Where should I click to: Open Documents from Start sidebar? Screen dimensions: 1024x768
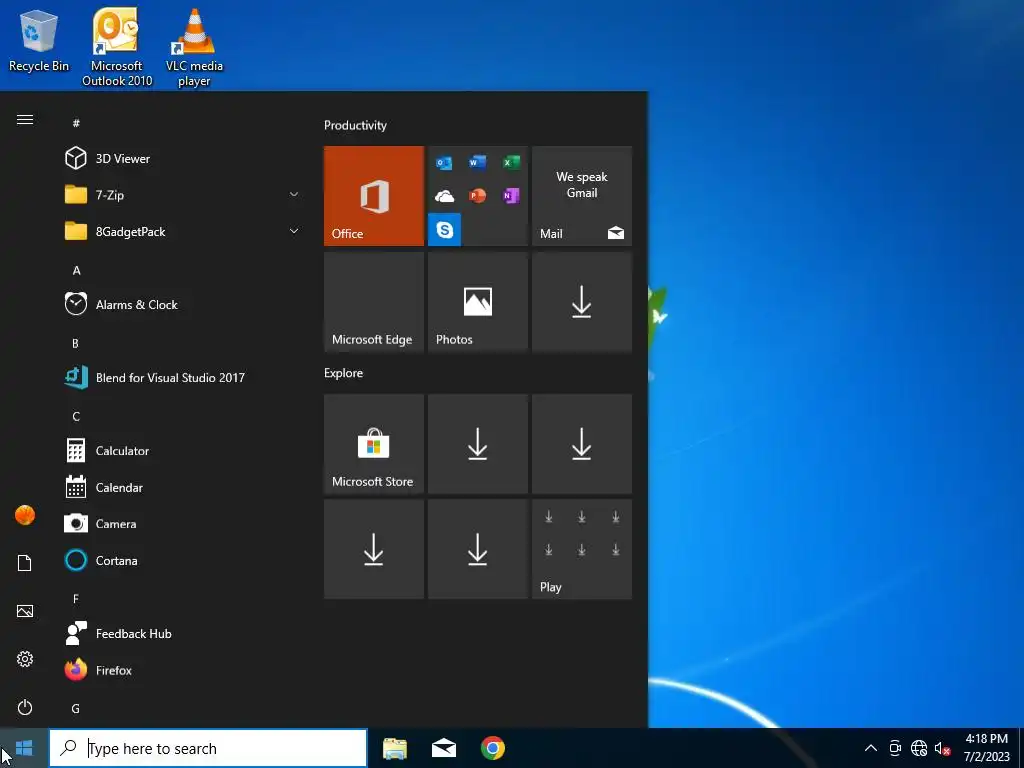click(25, 563)
